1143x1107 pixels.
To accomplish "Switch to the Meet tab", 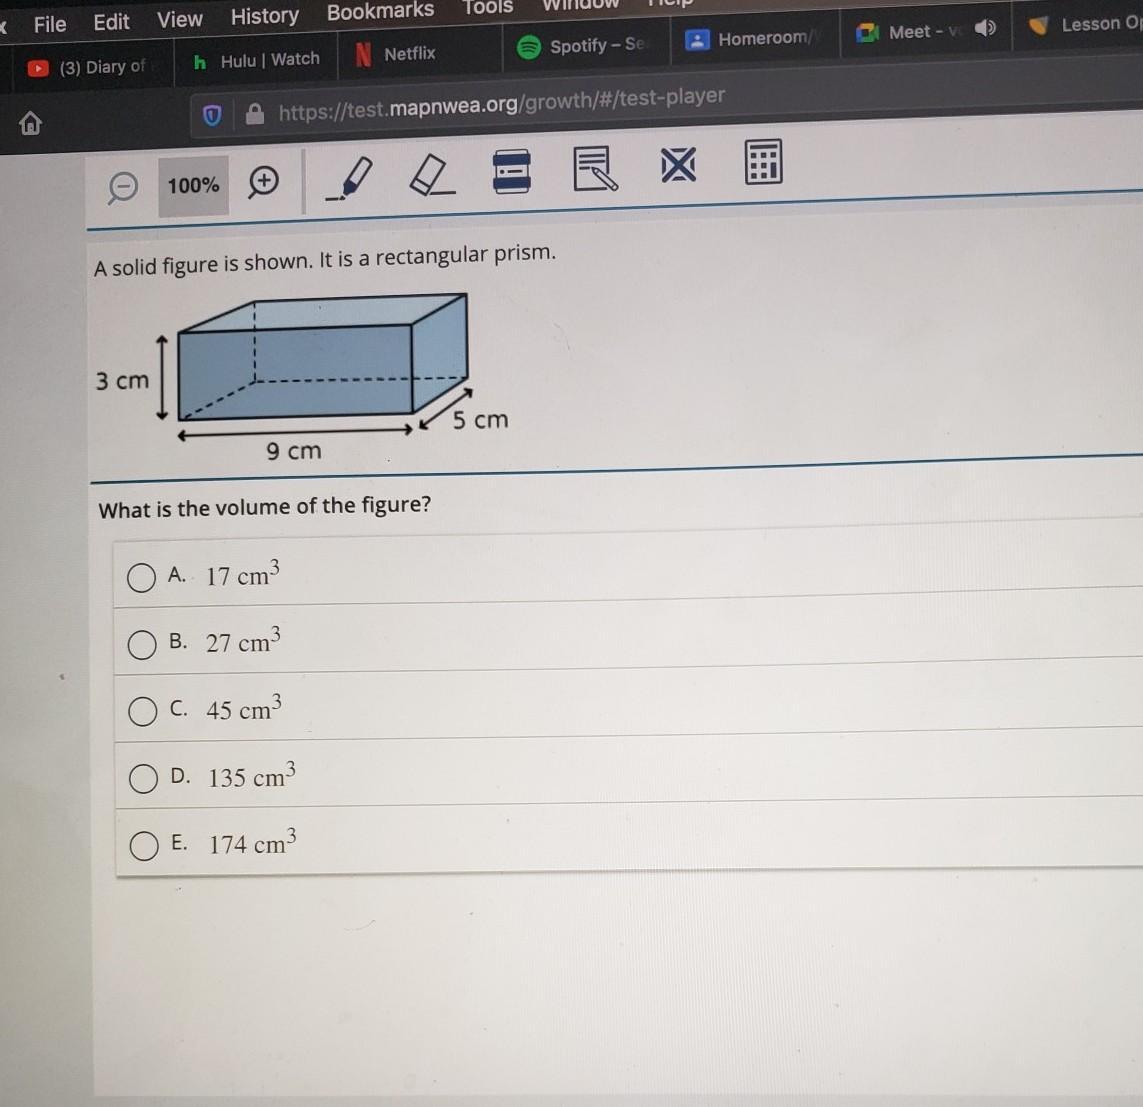I will pyautogui.click(x=911, y=32).
